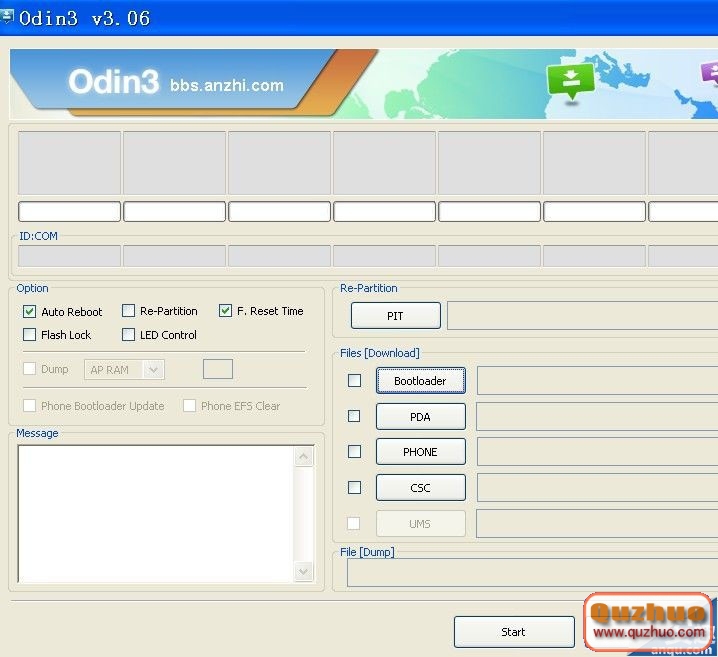Uncheck the F. Reset Time checkbox
This screenshot has height=657, width=718.
tap(225, 311)
